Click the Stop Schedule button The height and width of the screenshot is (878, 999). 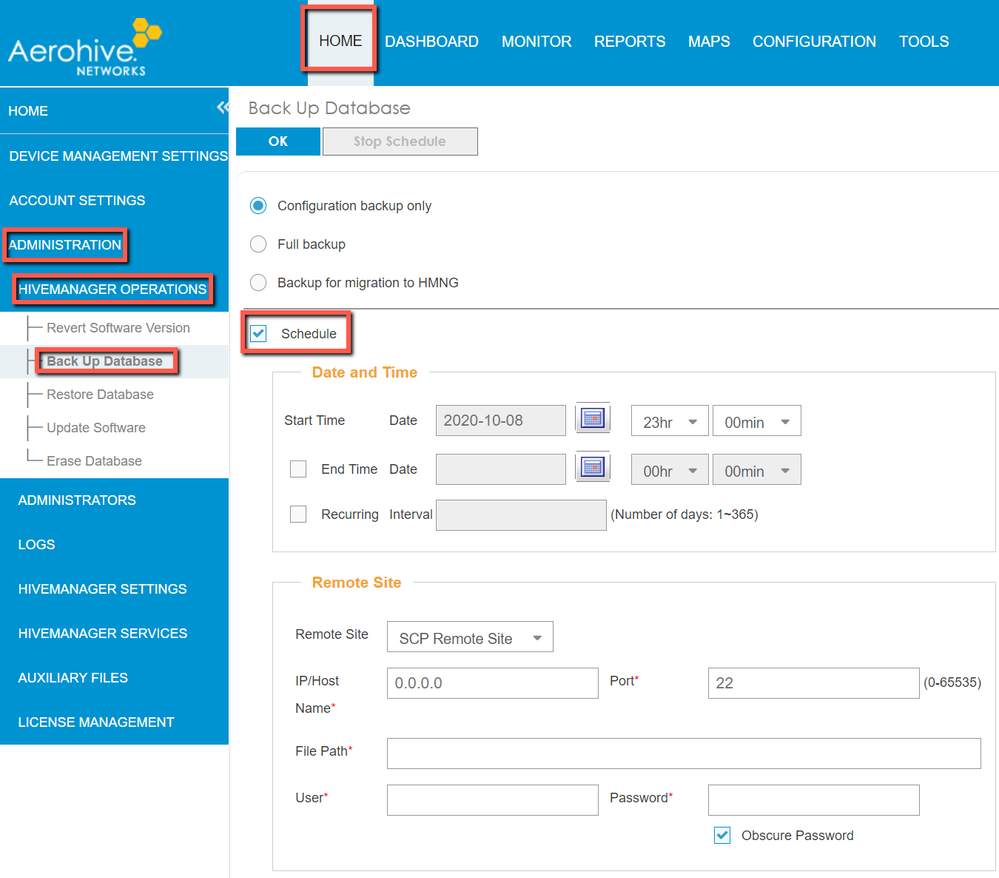[400, 141]
